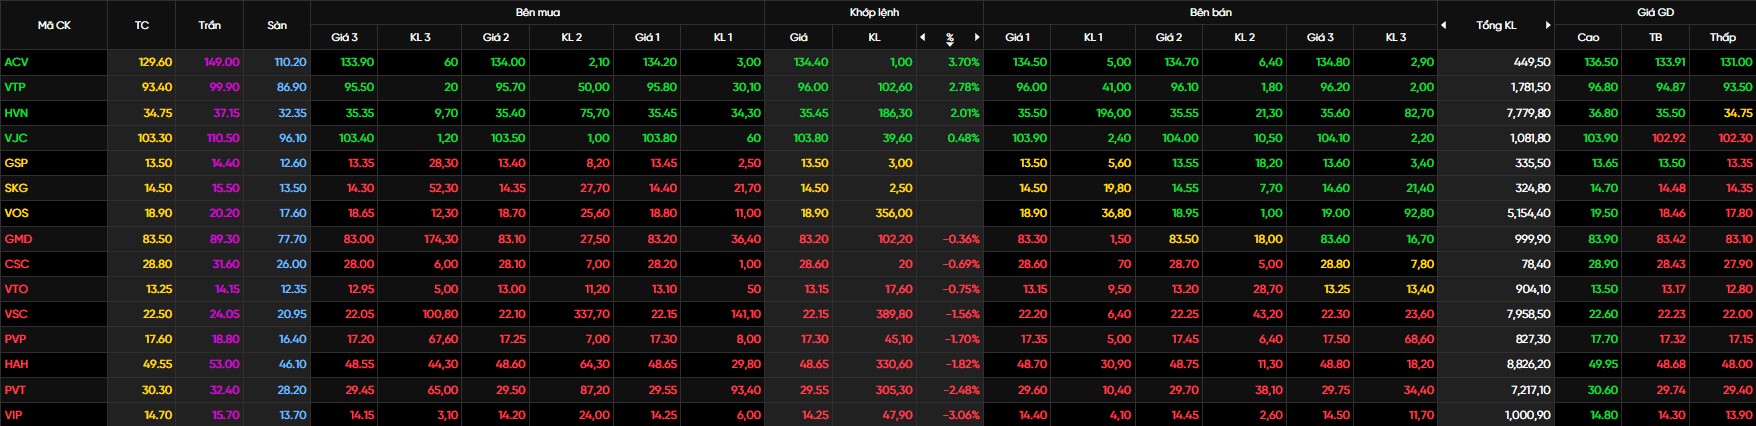The height and width of the screenshot is (426, 1756).
Task: Sort by the % change column header
Action: [x=949, y=38]
